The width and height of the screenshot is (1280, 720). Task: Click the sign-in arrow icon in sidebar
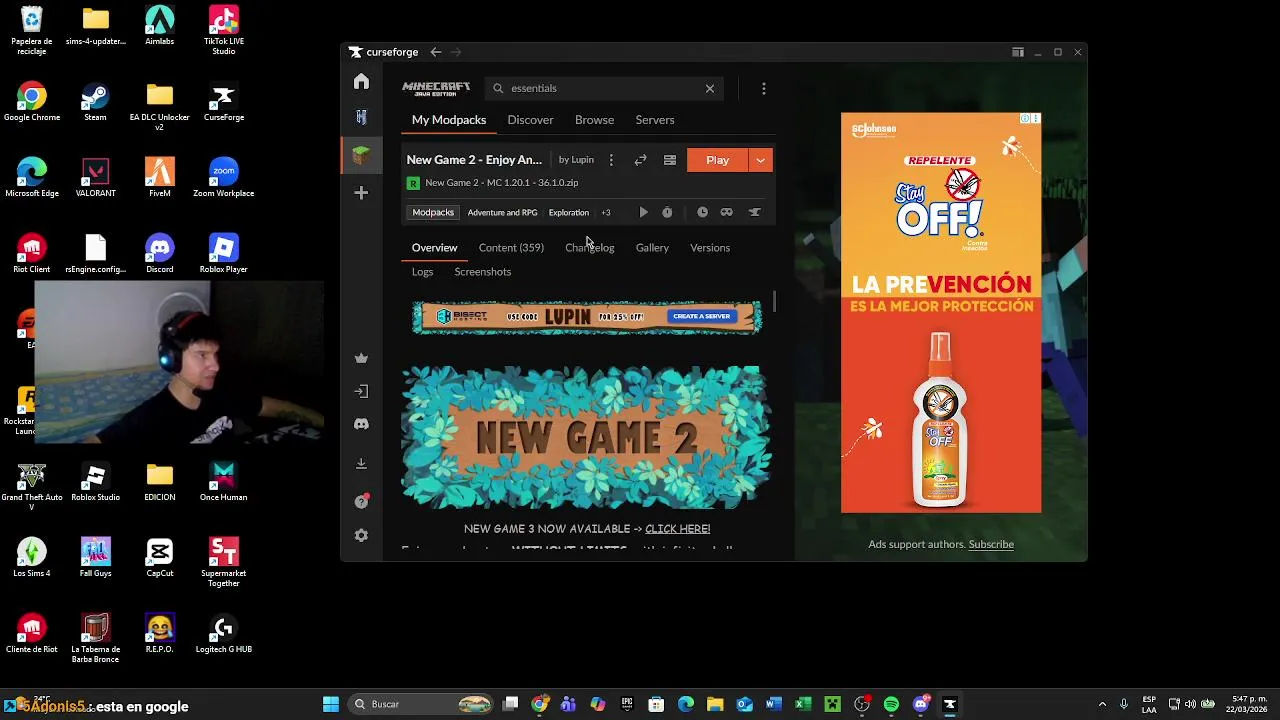361,391
